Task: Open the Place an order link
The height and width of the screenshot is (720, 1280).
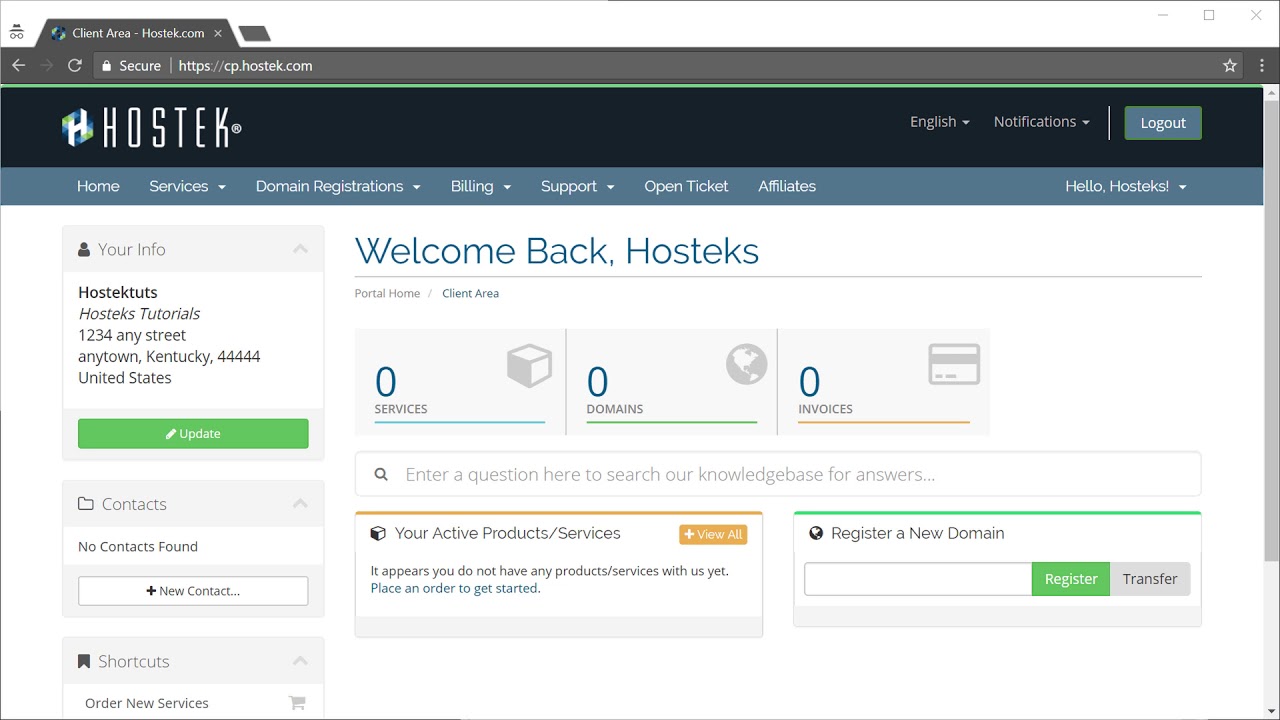Action: click(x=455, y=589)
